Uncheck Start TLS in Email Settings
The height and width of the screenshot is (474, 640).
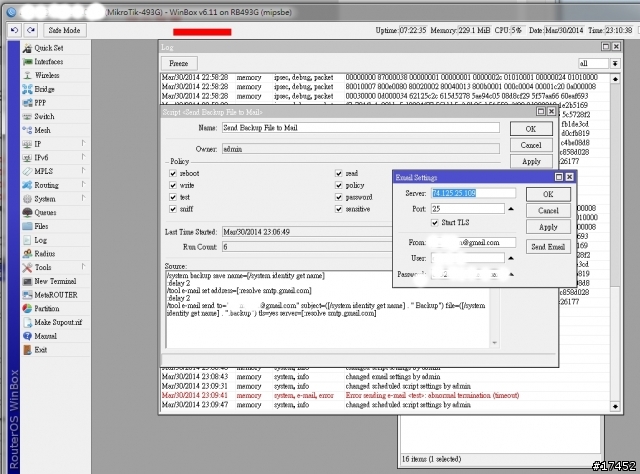[x=435, y=223]
